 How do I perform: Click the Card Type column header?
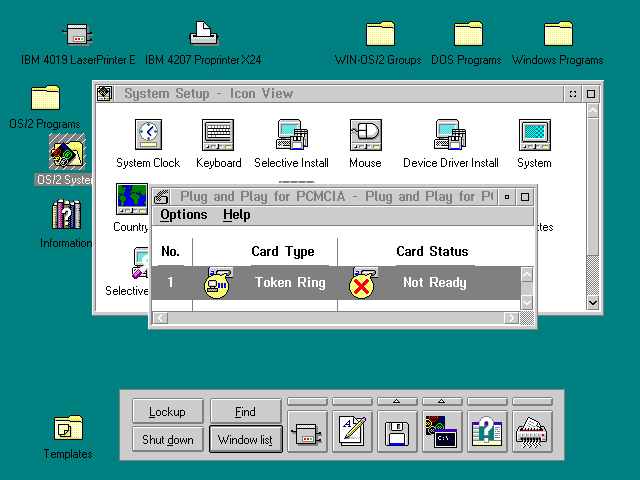point(282,251)
